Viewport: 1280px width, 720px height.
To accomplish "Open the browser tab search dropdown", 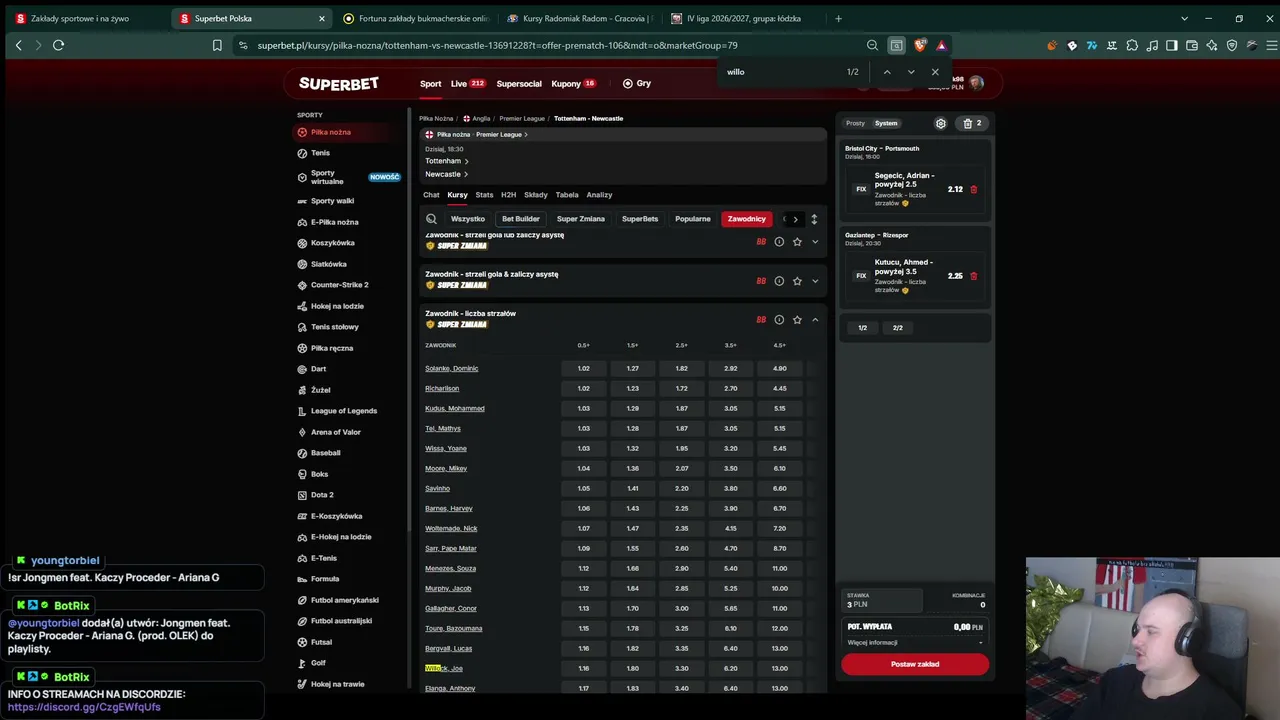I will pyautogui.click(x=1185, y=18).
